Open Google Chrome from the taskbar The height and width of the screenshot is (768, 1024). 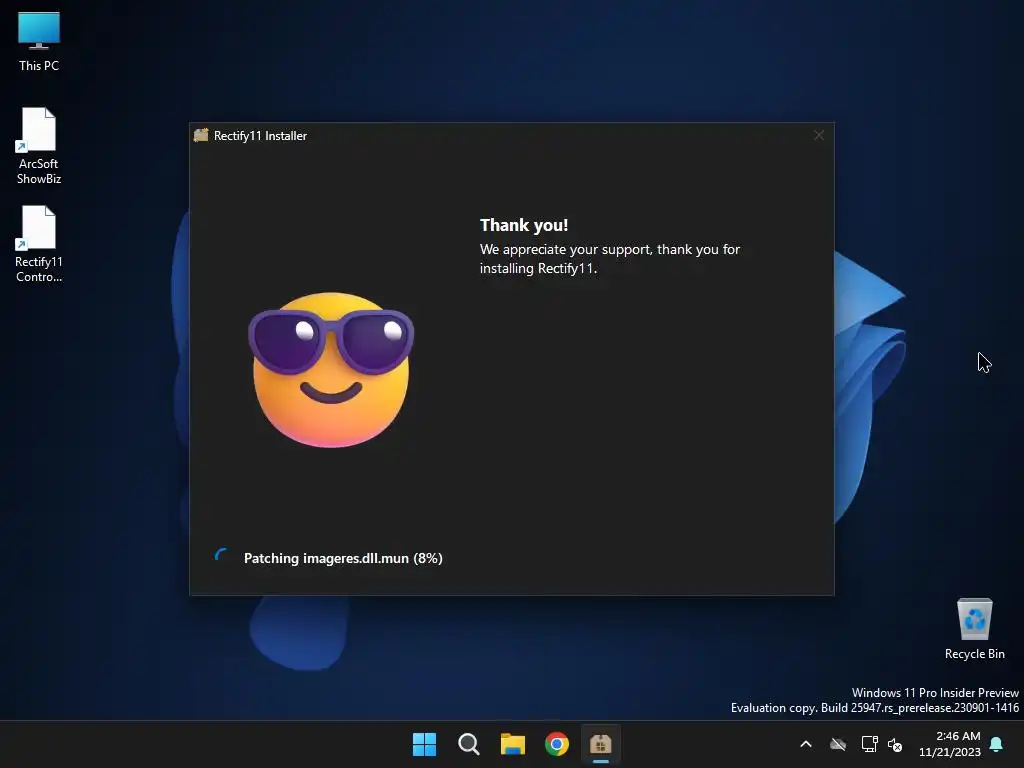(557, 744)
